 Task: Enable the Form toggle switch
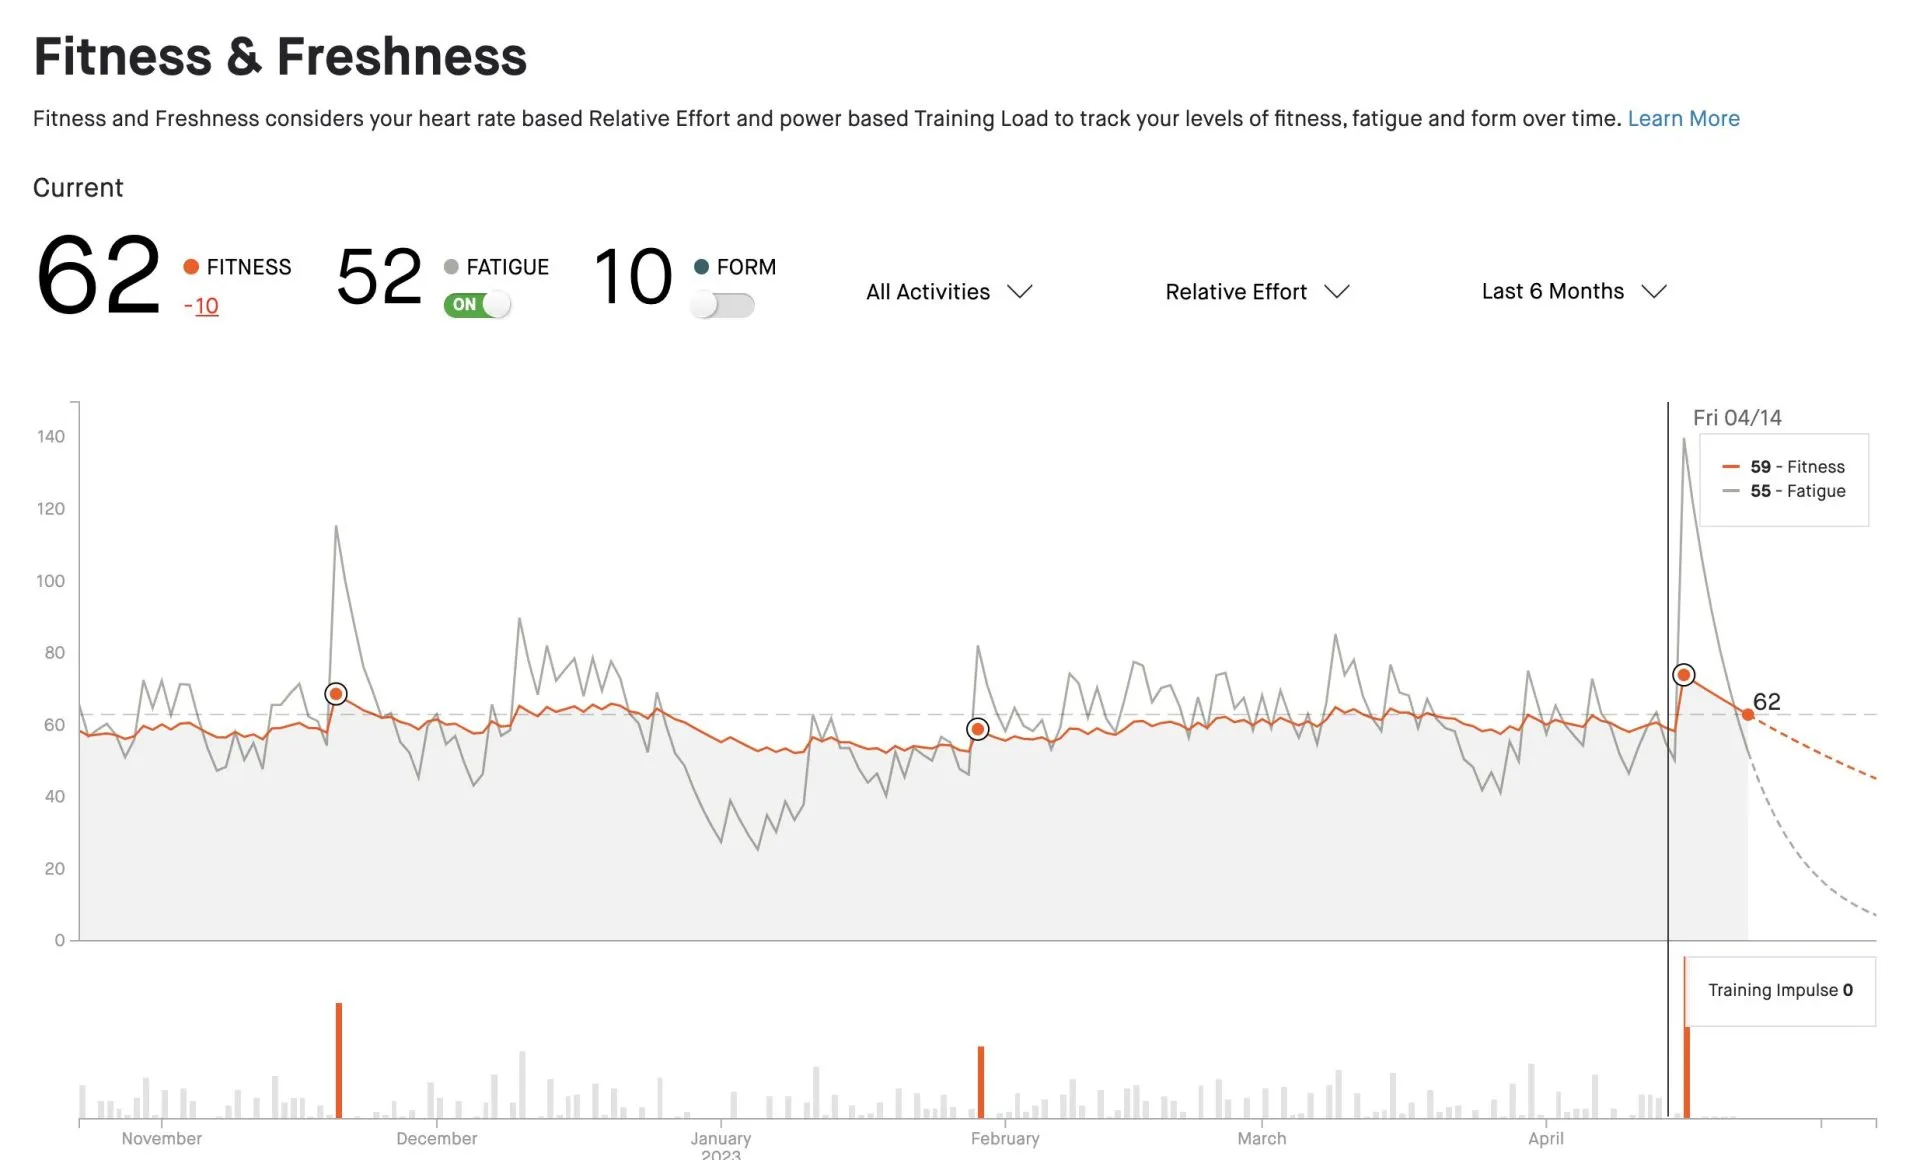pyautogui.click(x=722, y=305)
